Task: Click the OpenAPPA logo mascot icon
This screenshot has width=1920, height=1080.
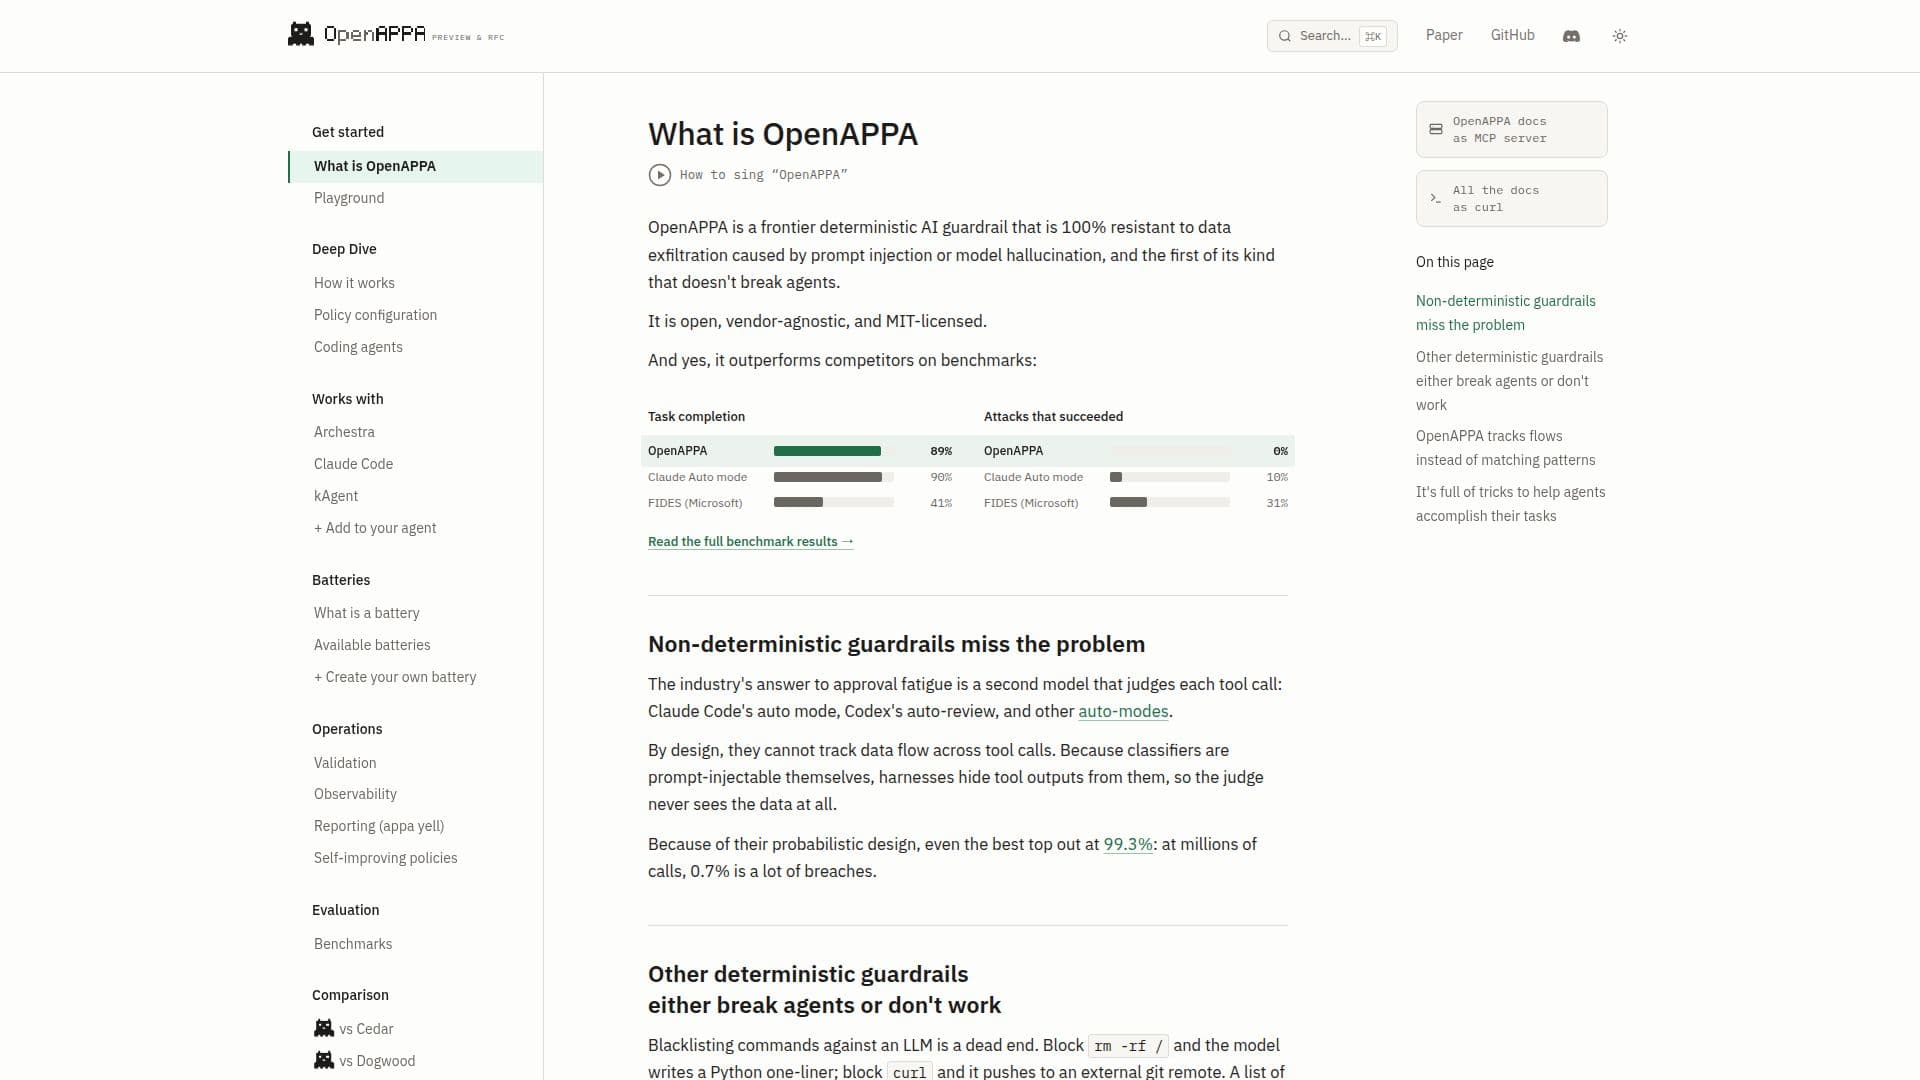Action: pyautogui.click(x=301, y=34)
